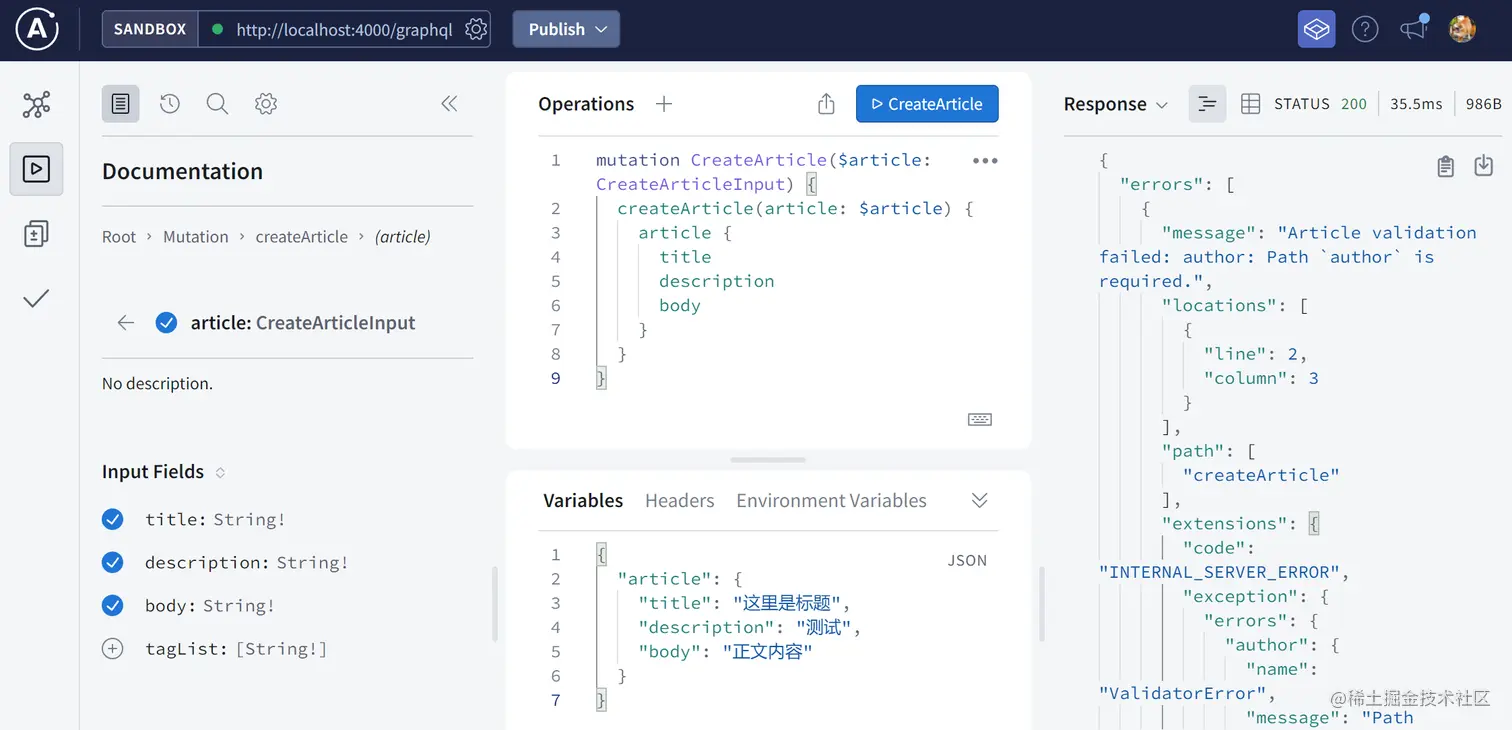Open the Explorer play sidebar icon
This screenshot has height=730, width=1512.
coord(37,169)
